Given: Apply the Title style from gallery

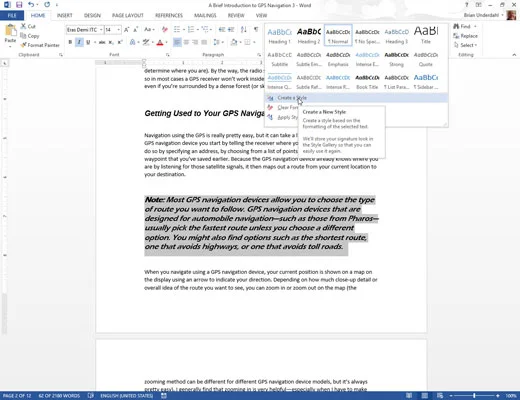Looking at the screenshot, I should click(x=426, y=35).
